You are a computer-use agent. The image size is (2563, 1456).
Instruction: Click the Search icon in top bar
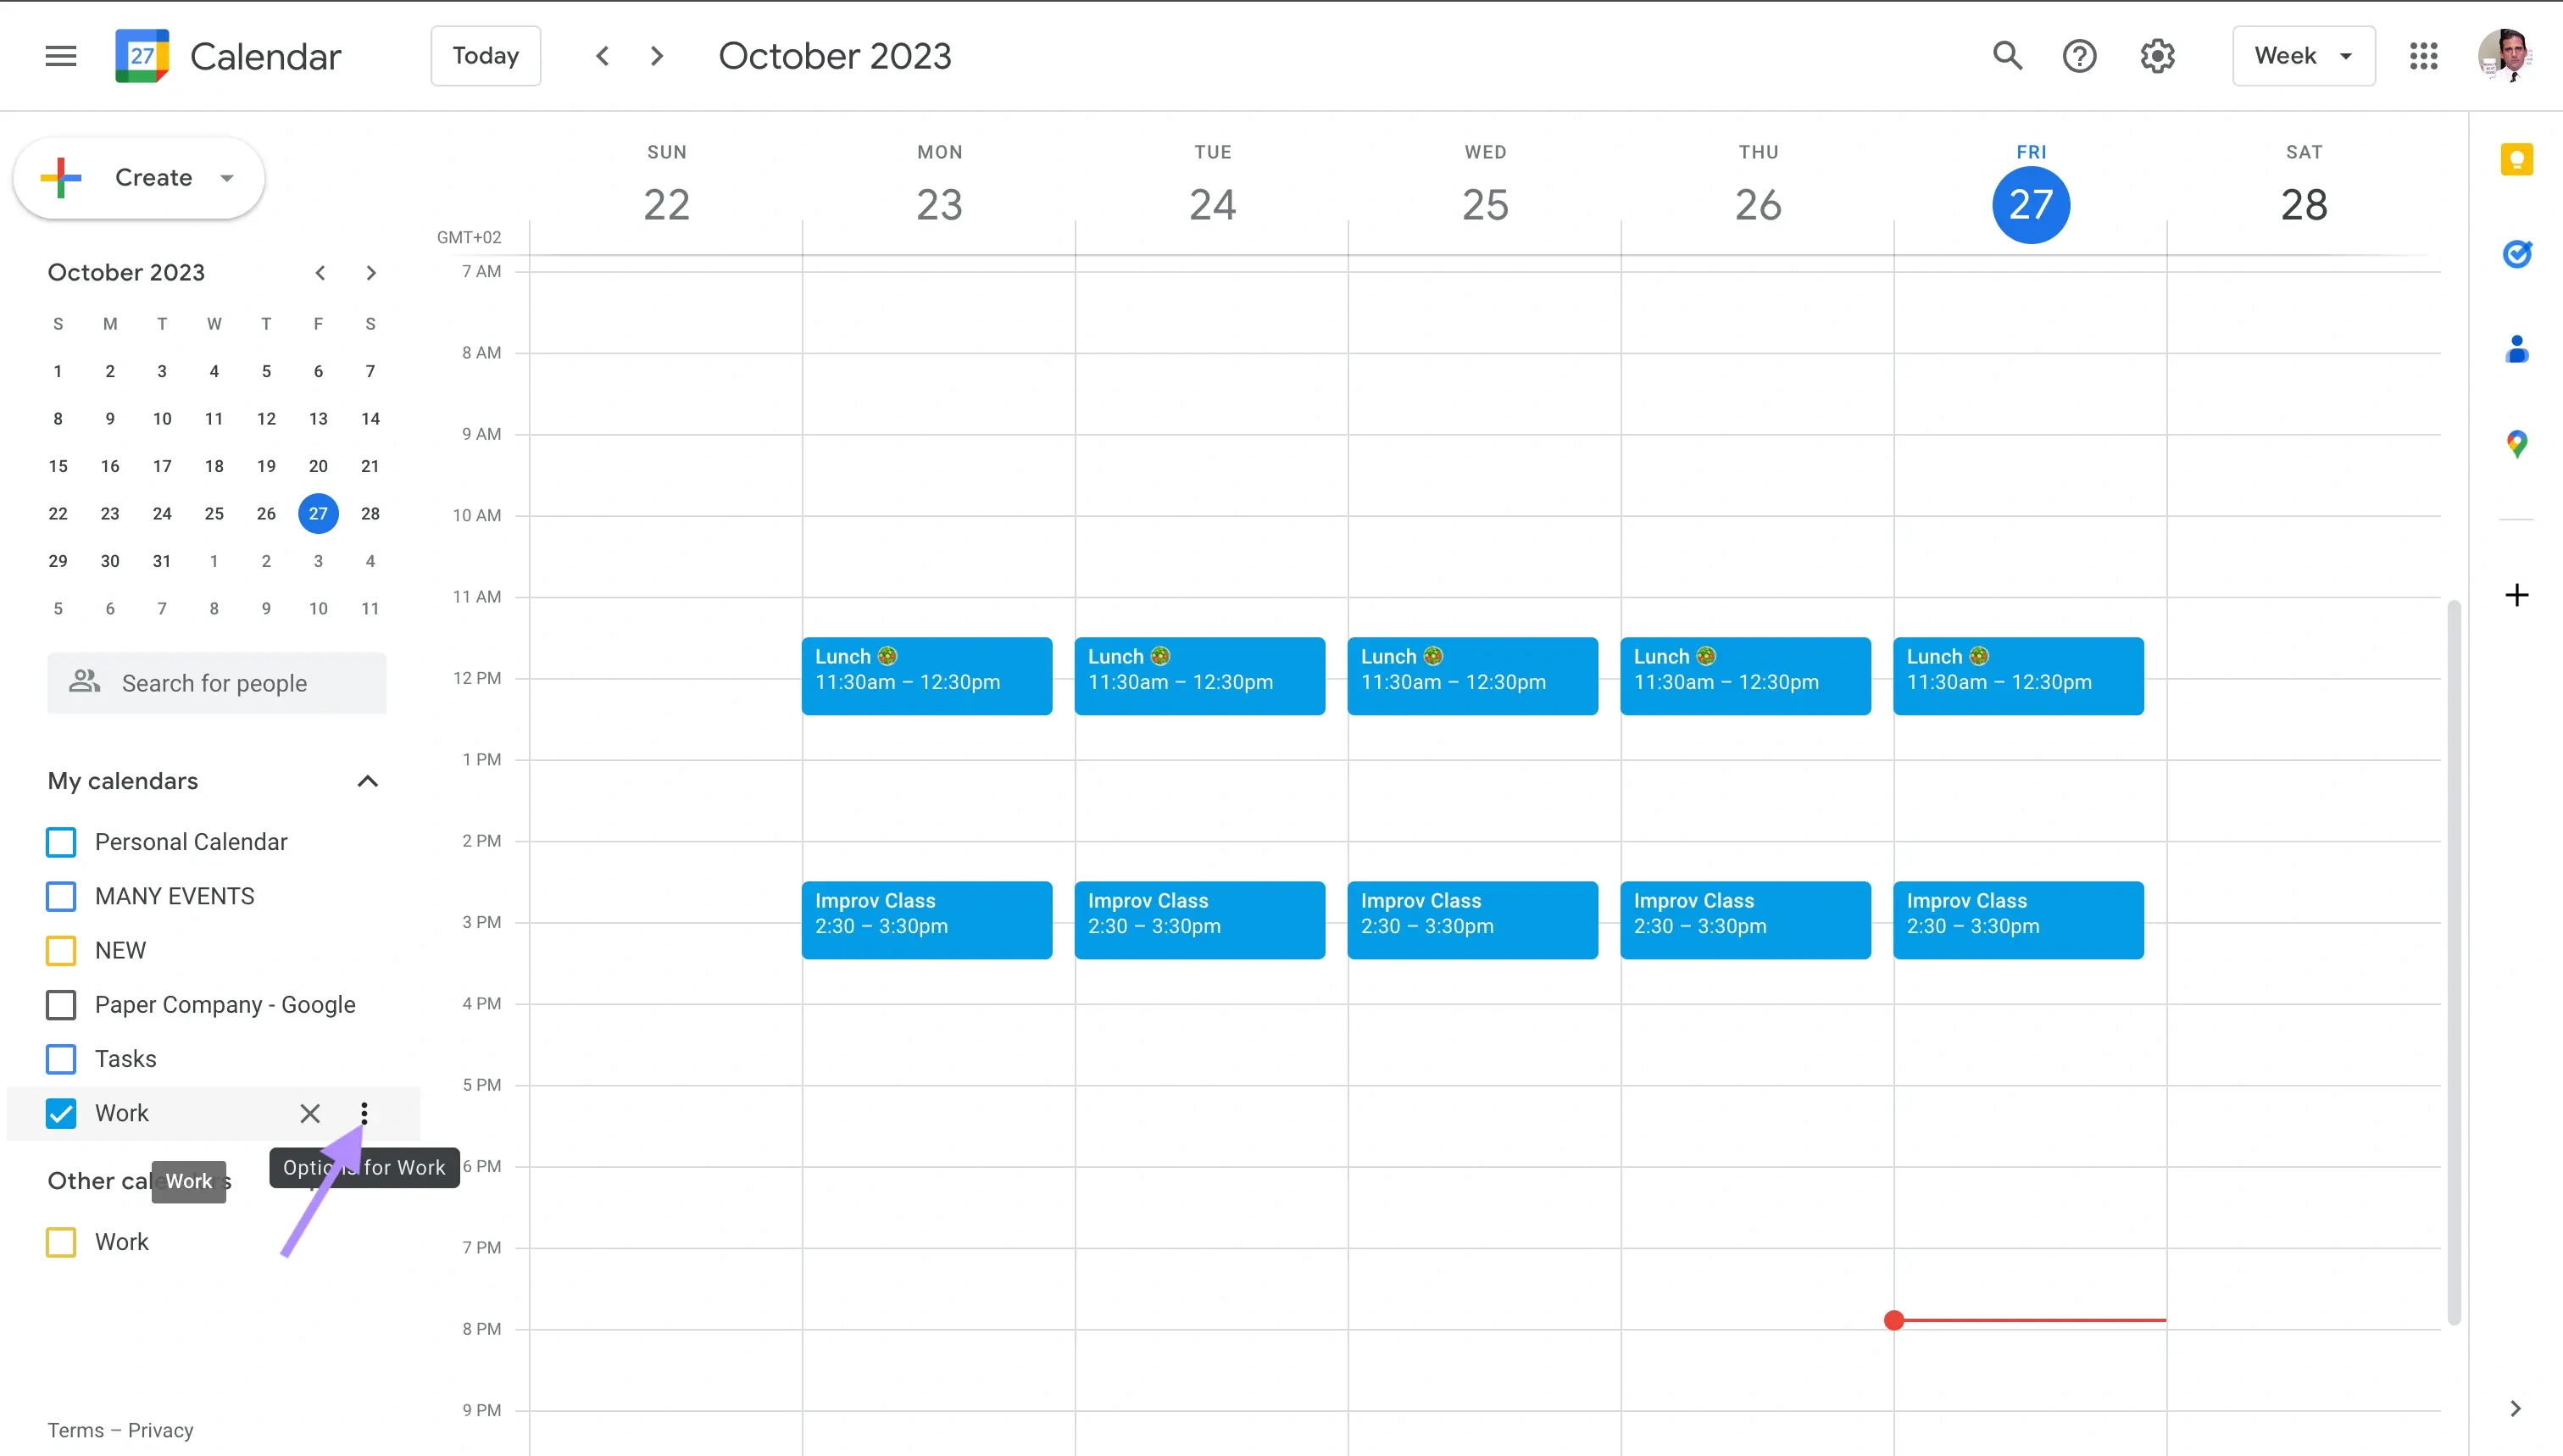pos(2007,56)
